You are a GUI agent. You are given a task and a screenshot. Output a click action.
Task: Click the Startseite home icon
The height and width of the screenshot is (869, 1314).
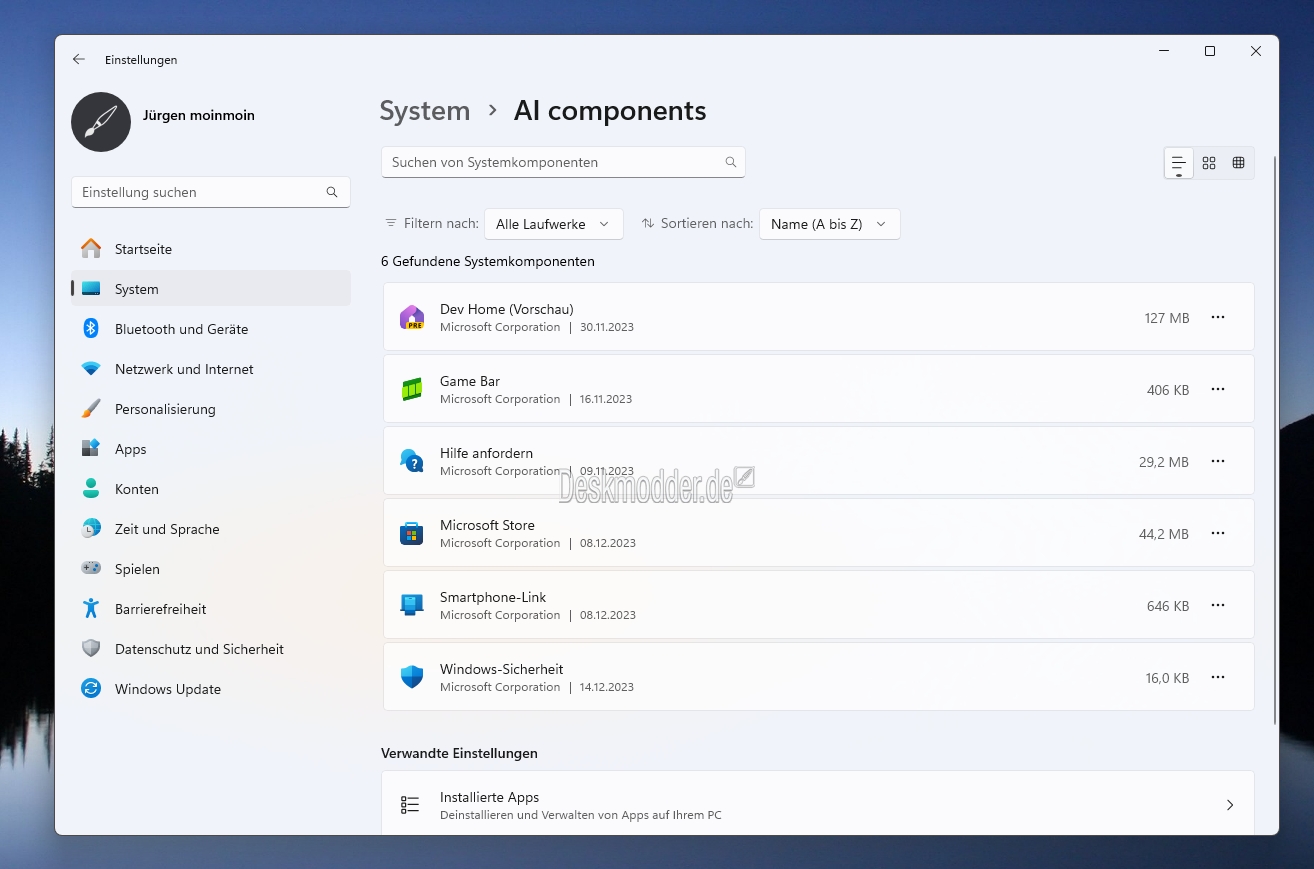coord(91,249)
